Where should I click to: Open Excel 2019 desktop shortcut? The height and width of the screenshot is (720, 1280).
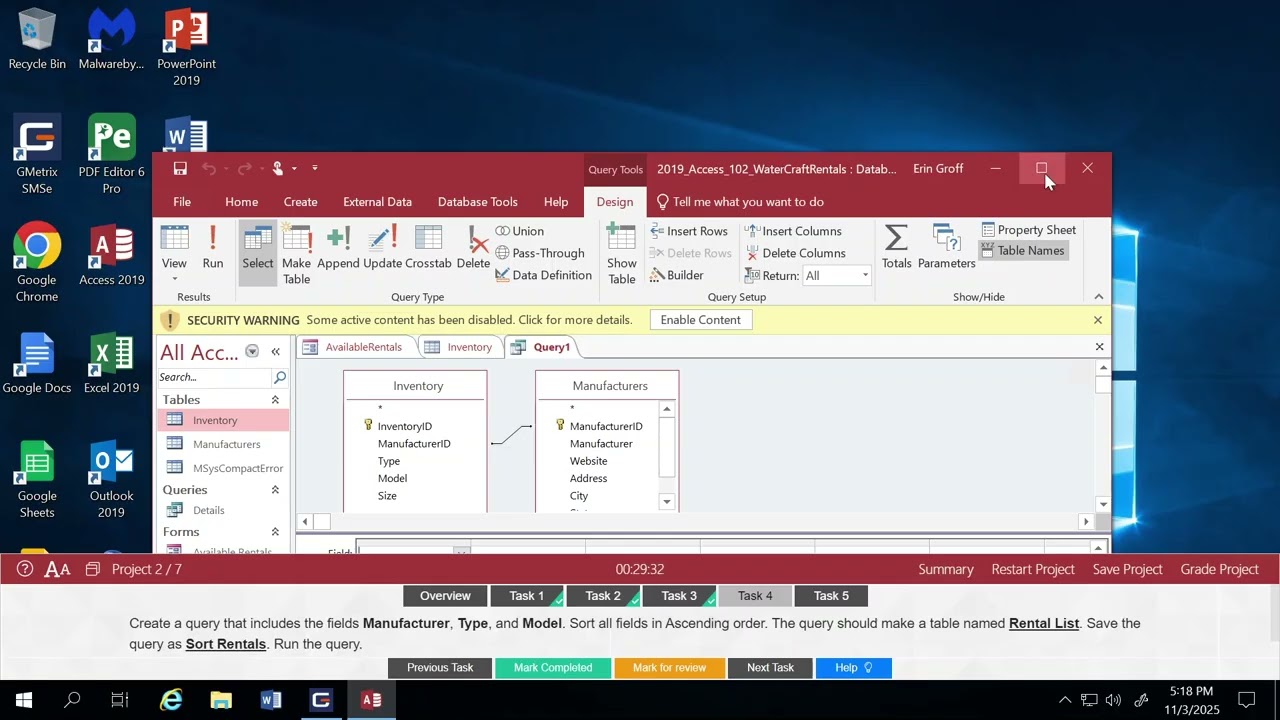112,364
